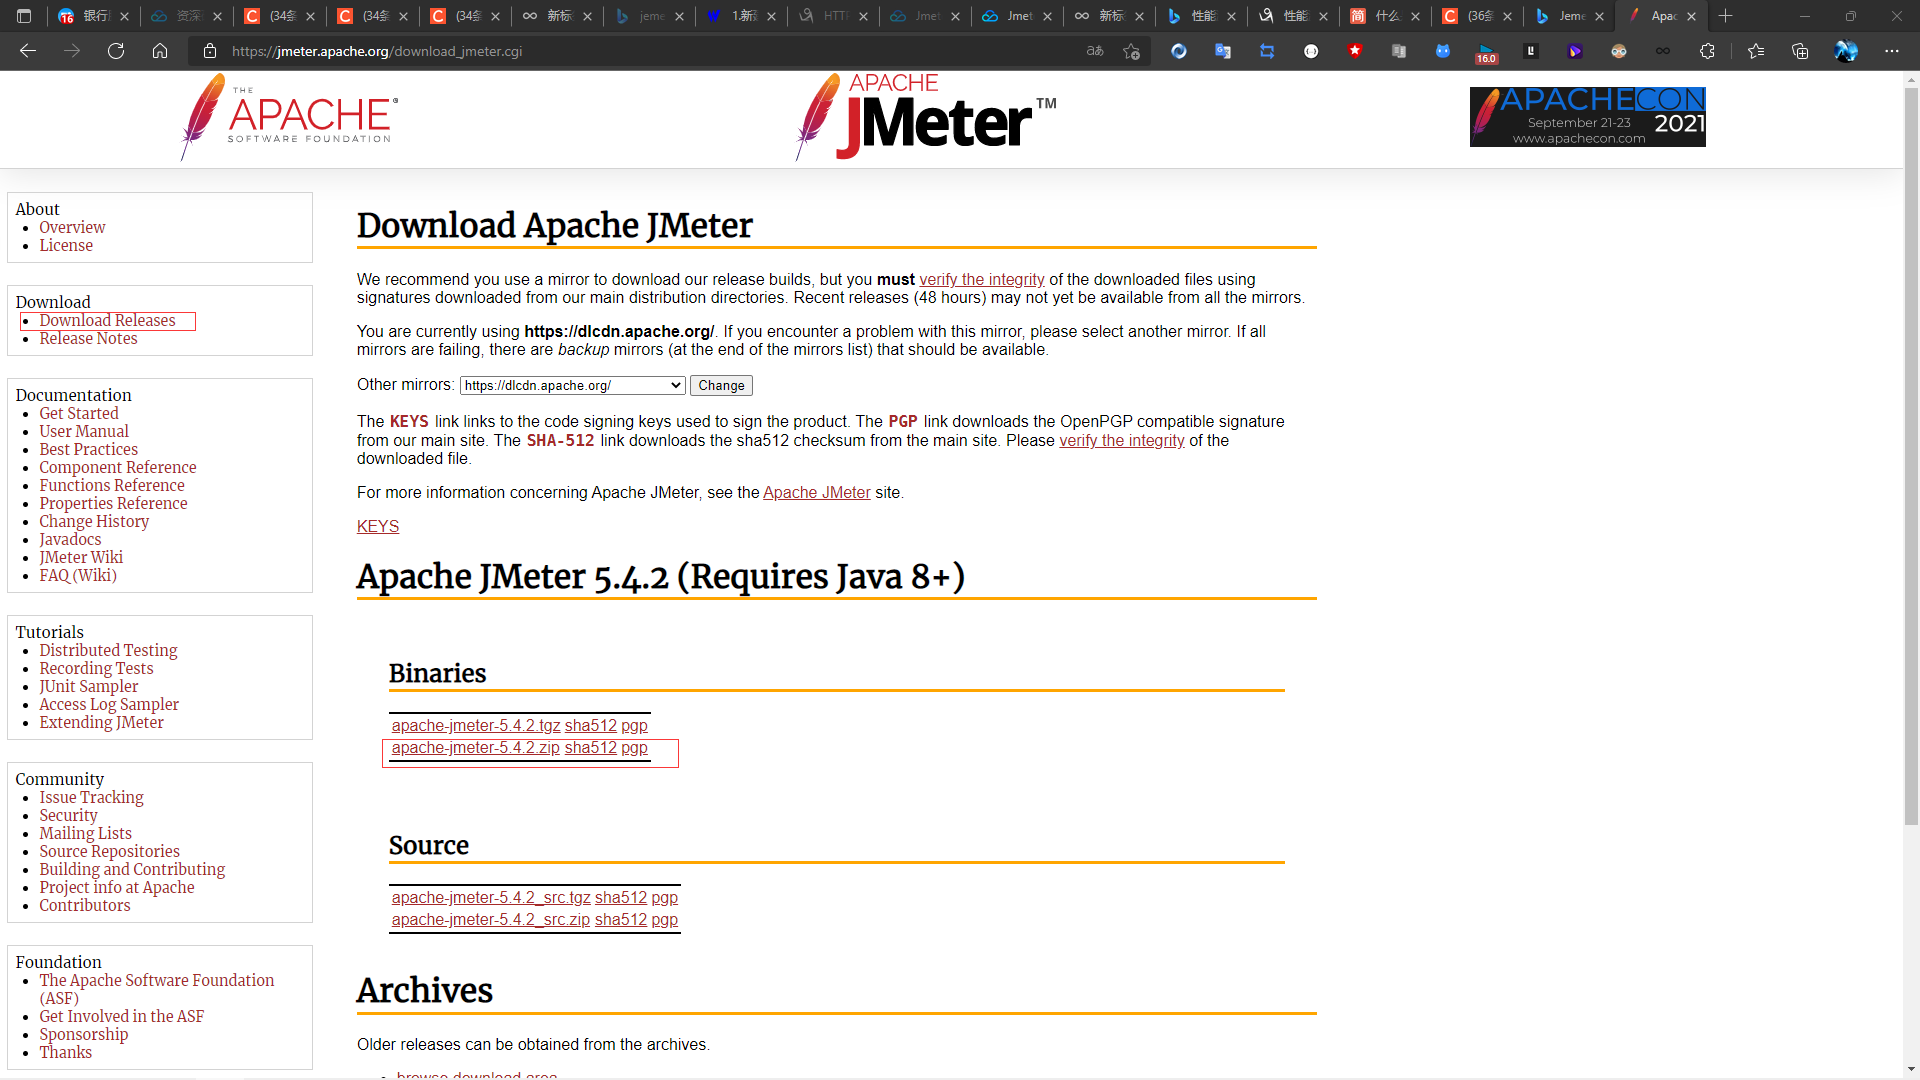Open the Collections icon in toolbar
Viewport: 1920px width, 1080px height.
coord(1800,51)
